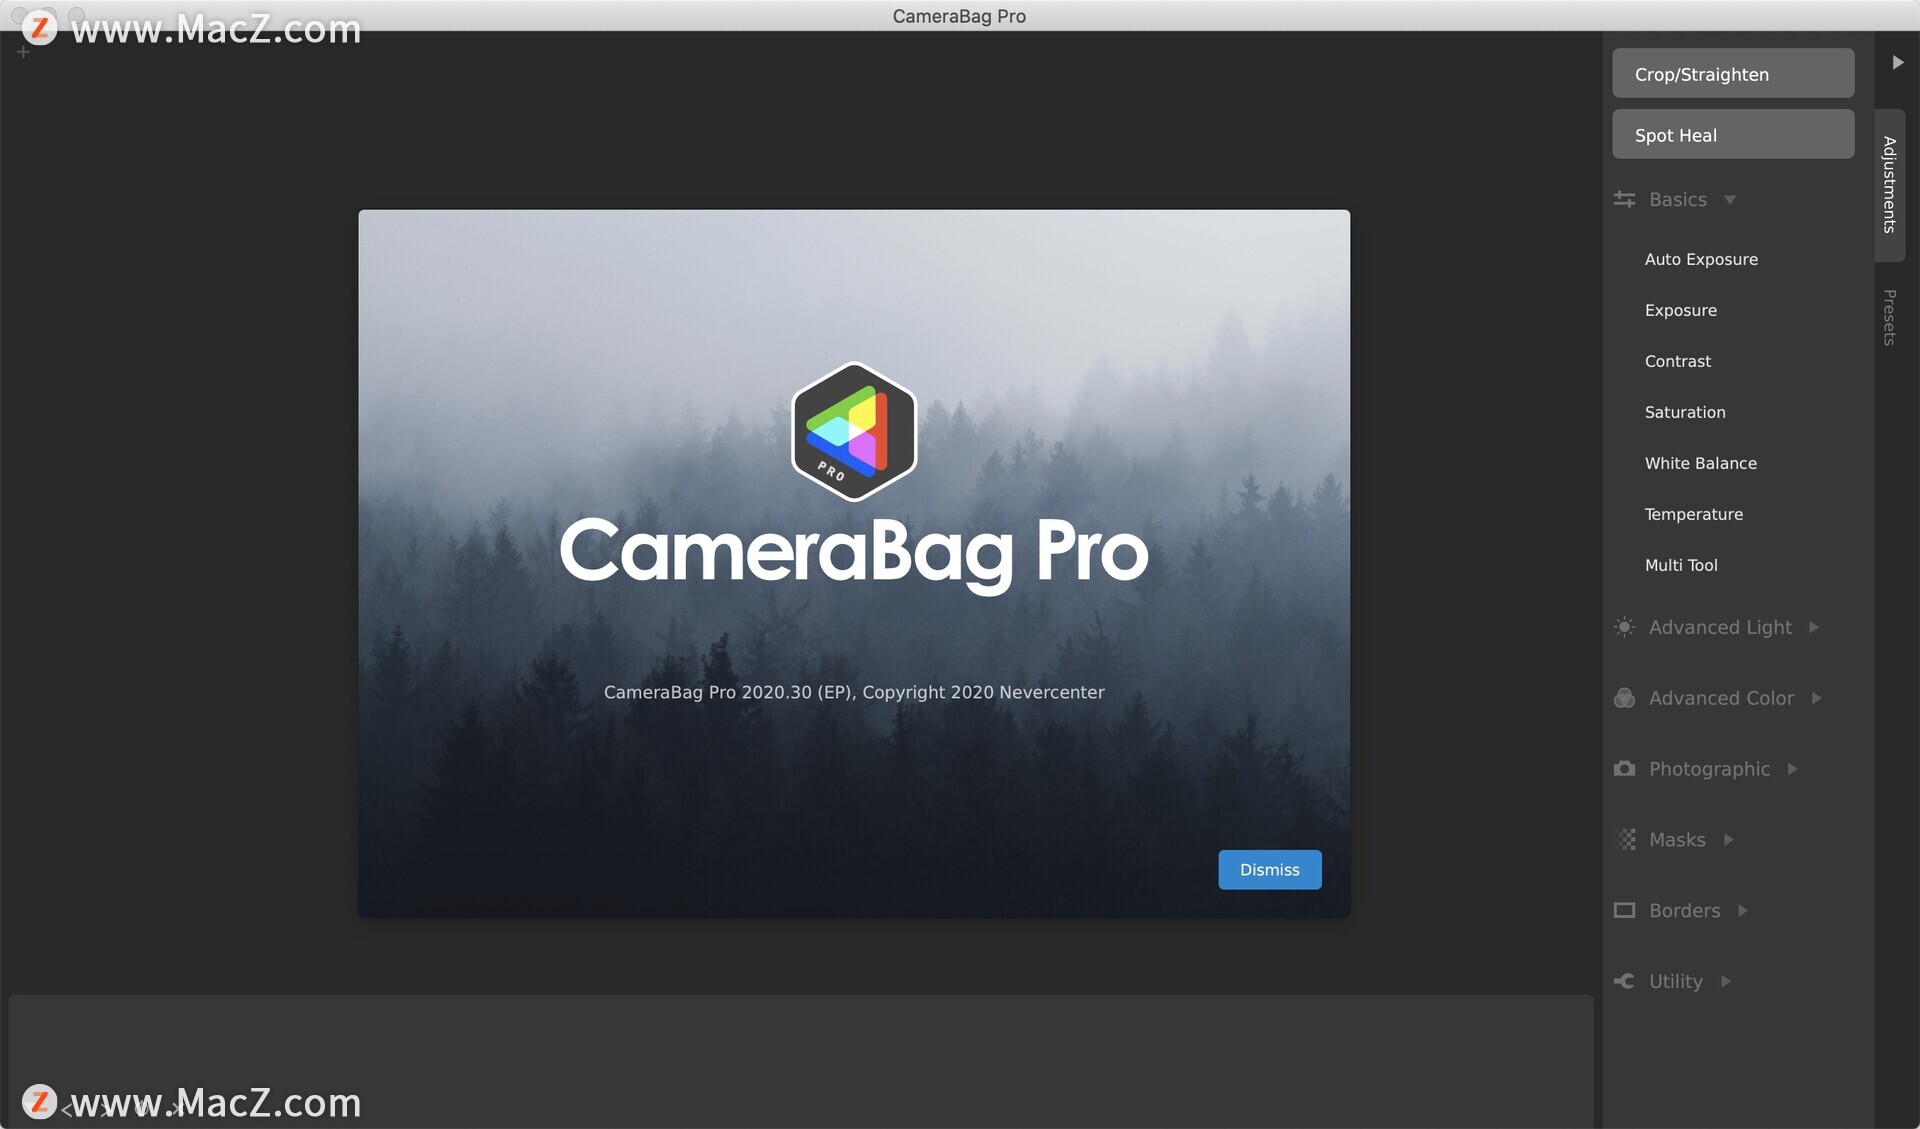1920x1129 pixels.
Task: Add the White Balance adjustment
Action: [x=1700, y=463]
